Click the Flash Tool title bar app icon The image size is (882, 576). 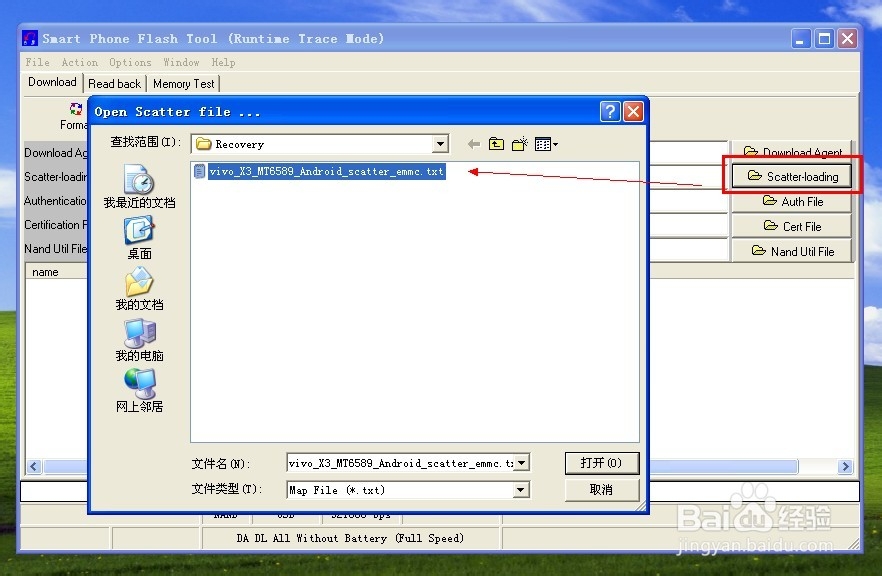(30, 38)
